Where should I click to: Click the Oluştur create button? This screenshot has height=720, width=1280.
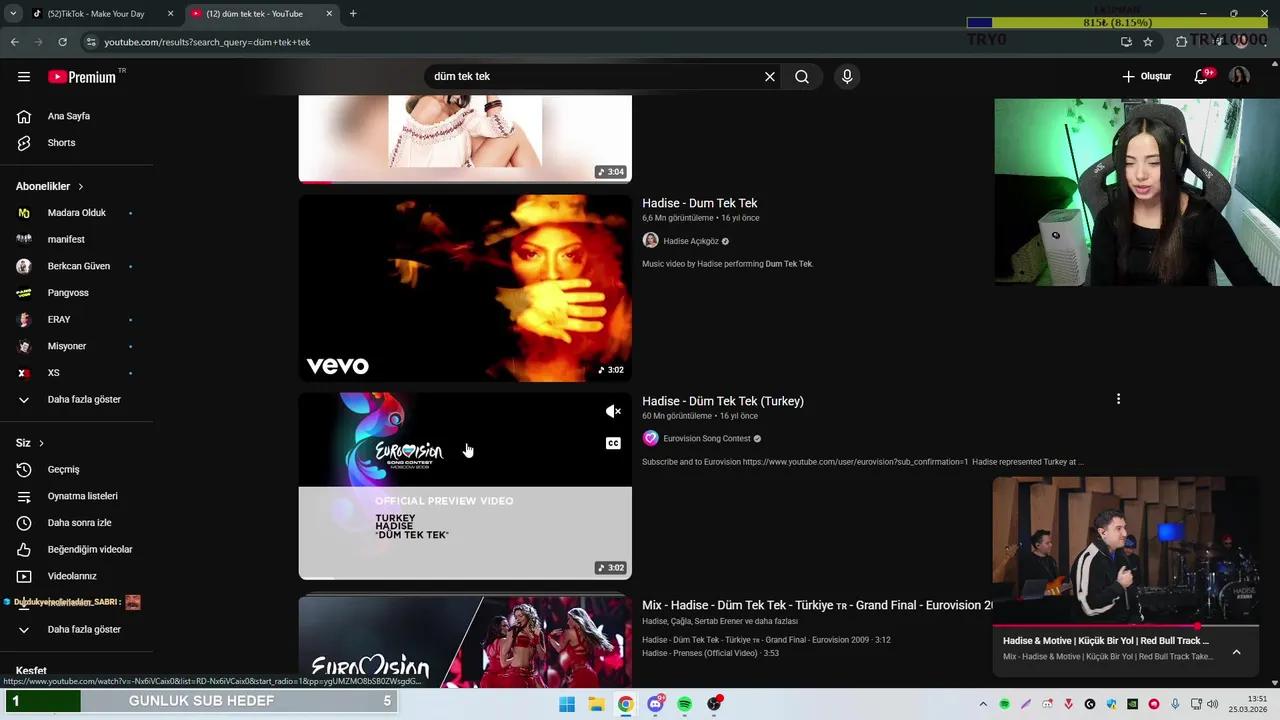[1146, 76]
